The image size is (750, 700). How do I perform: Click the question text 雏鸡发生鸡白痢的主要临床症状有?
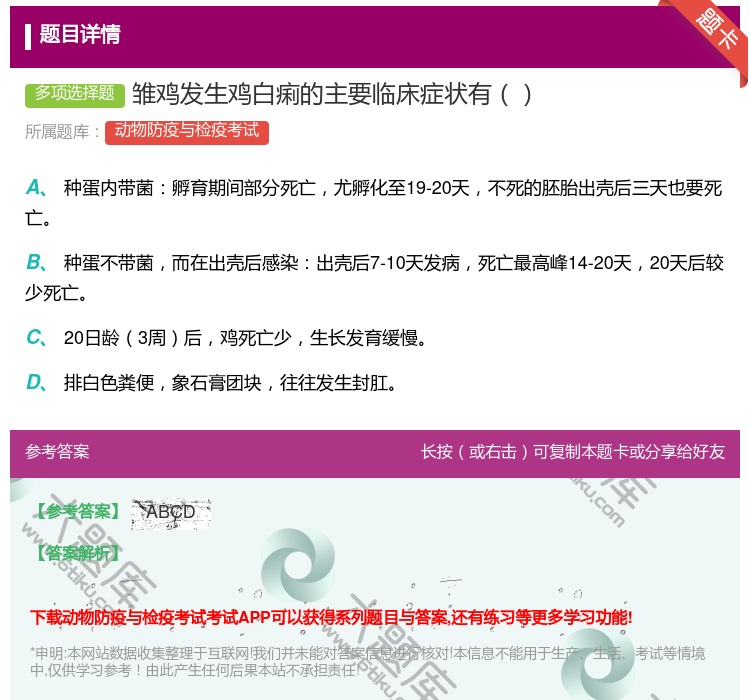click(332, 94)
